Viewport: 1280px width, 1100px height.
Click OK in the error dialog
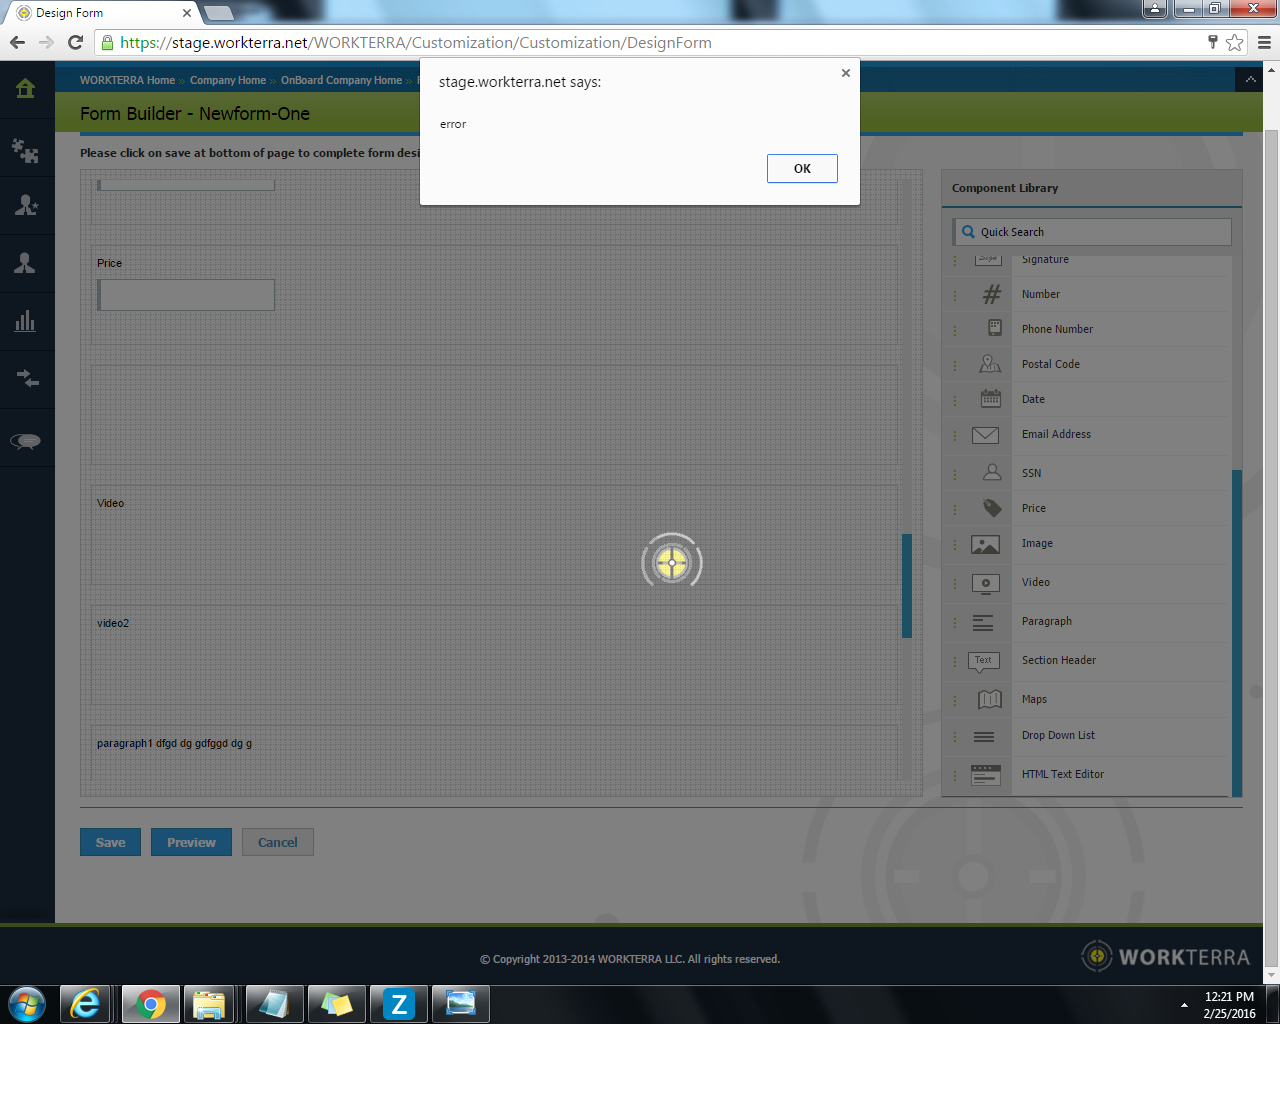click(x=802, y=169)
